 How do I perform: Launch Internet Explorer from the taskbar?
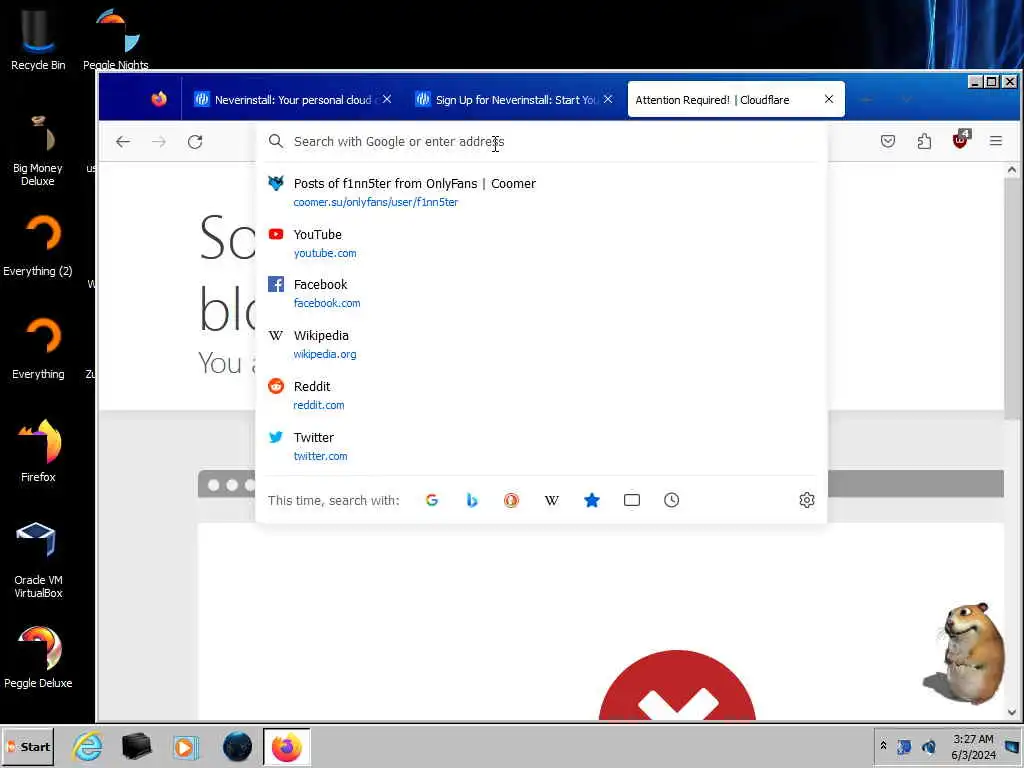[x=88, y=746]
